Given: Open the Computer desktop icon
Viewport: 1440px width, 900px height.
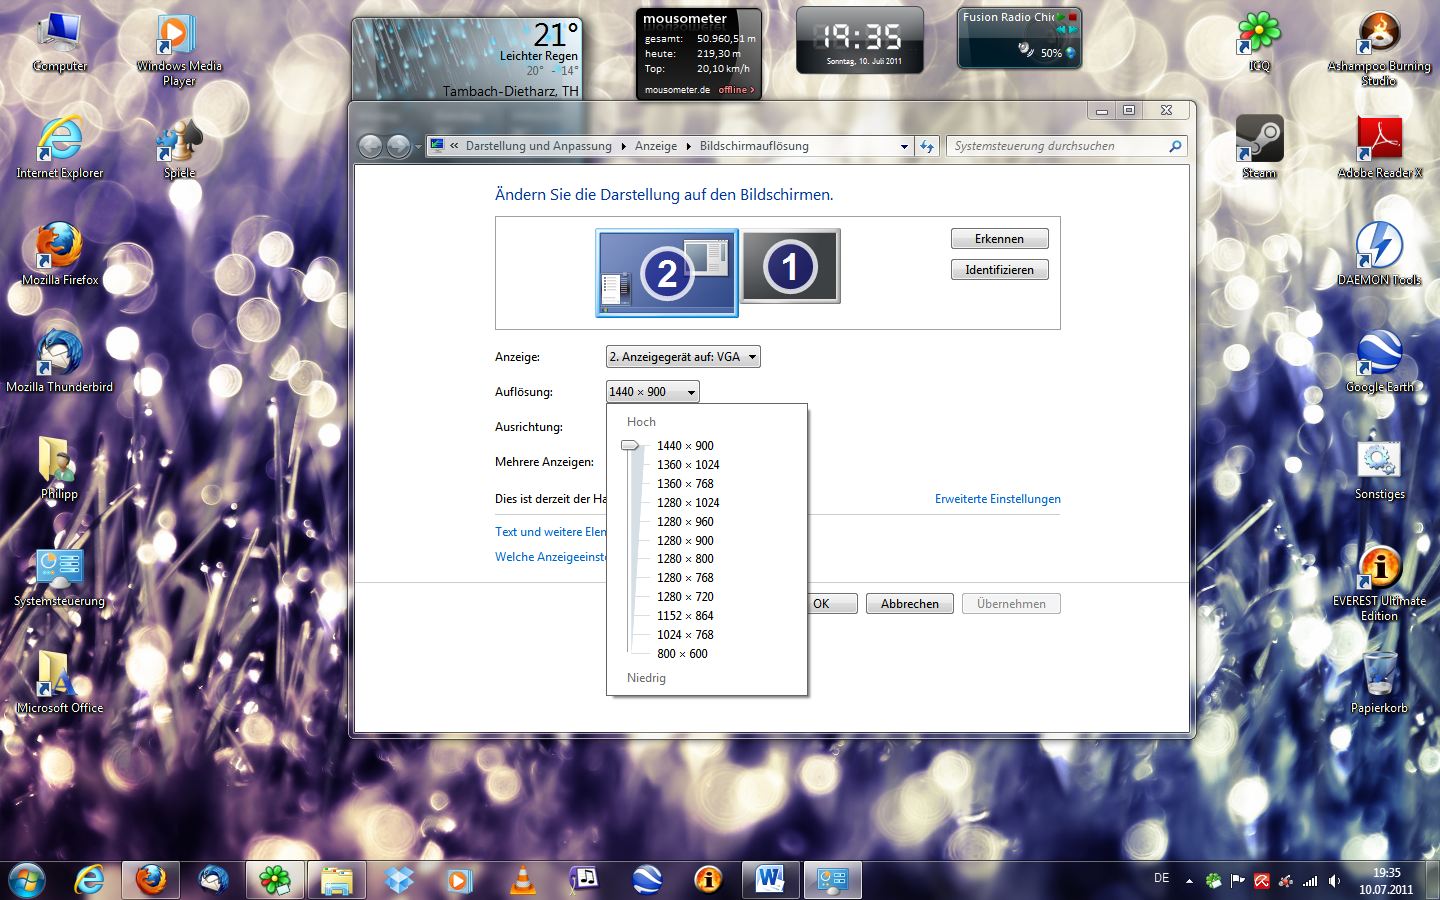Looking at the screenshot, I should click(60, 42).
